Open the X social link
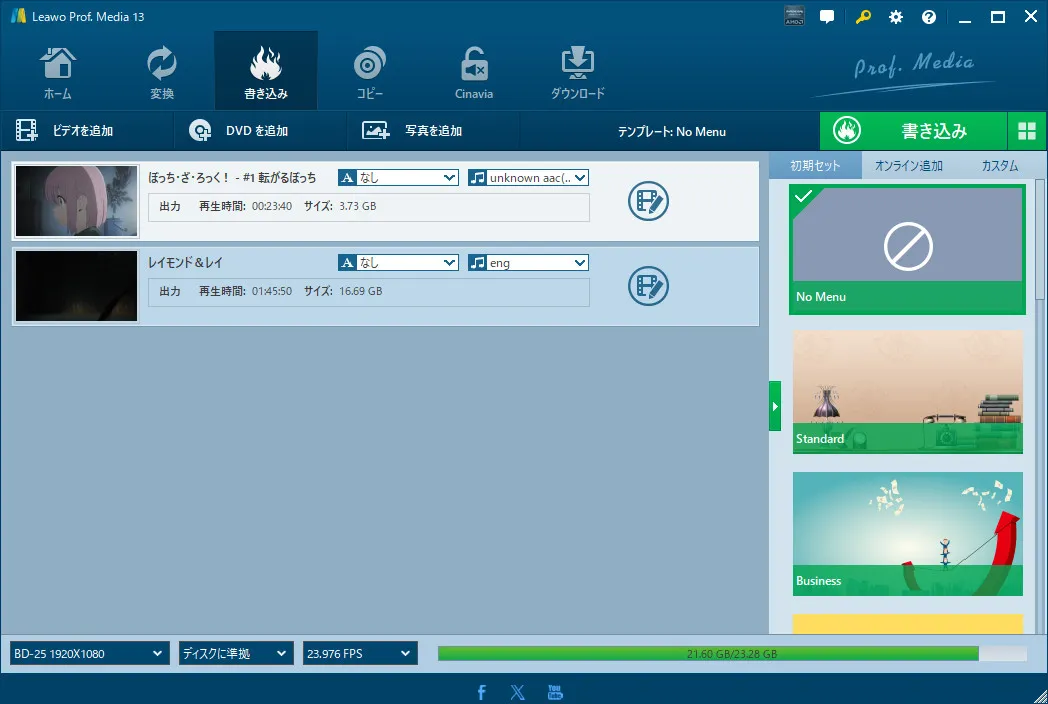Image resolution: width=1048 pixels, height=704 pixels. tap(517, 692)
